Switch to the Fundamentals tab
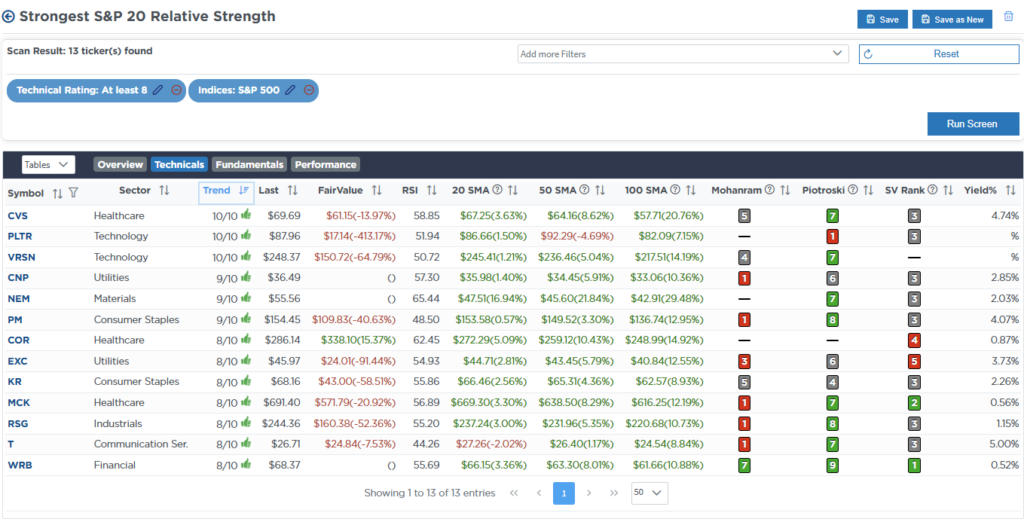 point(249,165)
